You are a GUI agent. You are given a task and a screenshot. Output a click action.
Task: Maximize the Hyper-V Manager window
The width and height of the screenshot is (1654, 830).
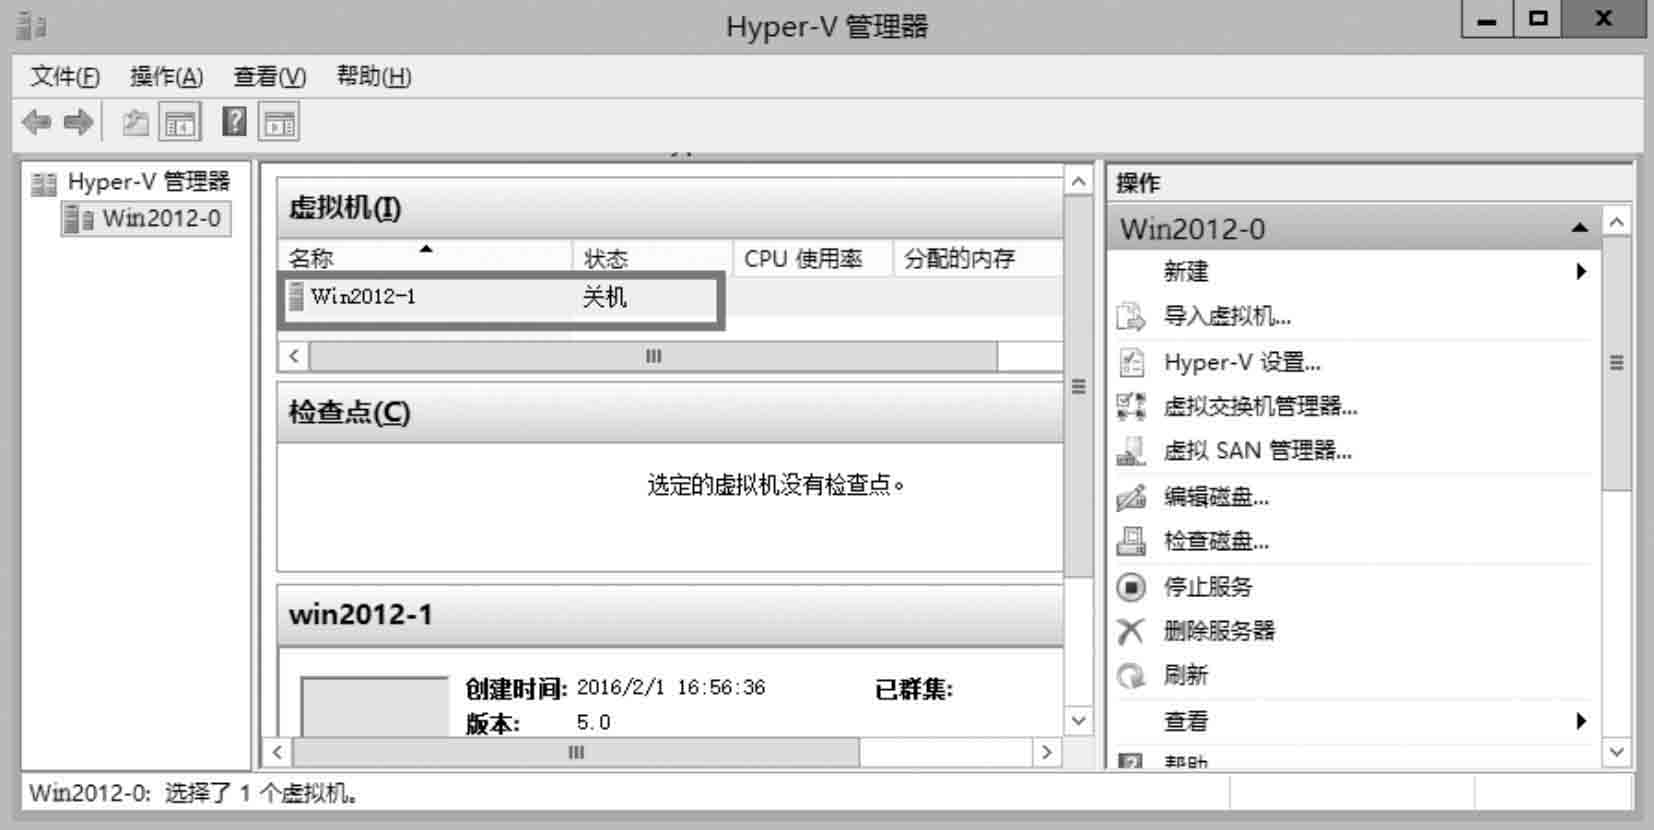tap(1538, 18)
